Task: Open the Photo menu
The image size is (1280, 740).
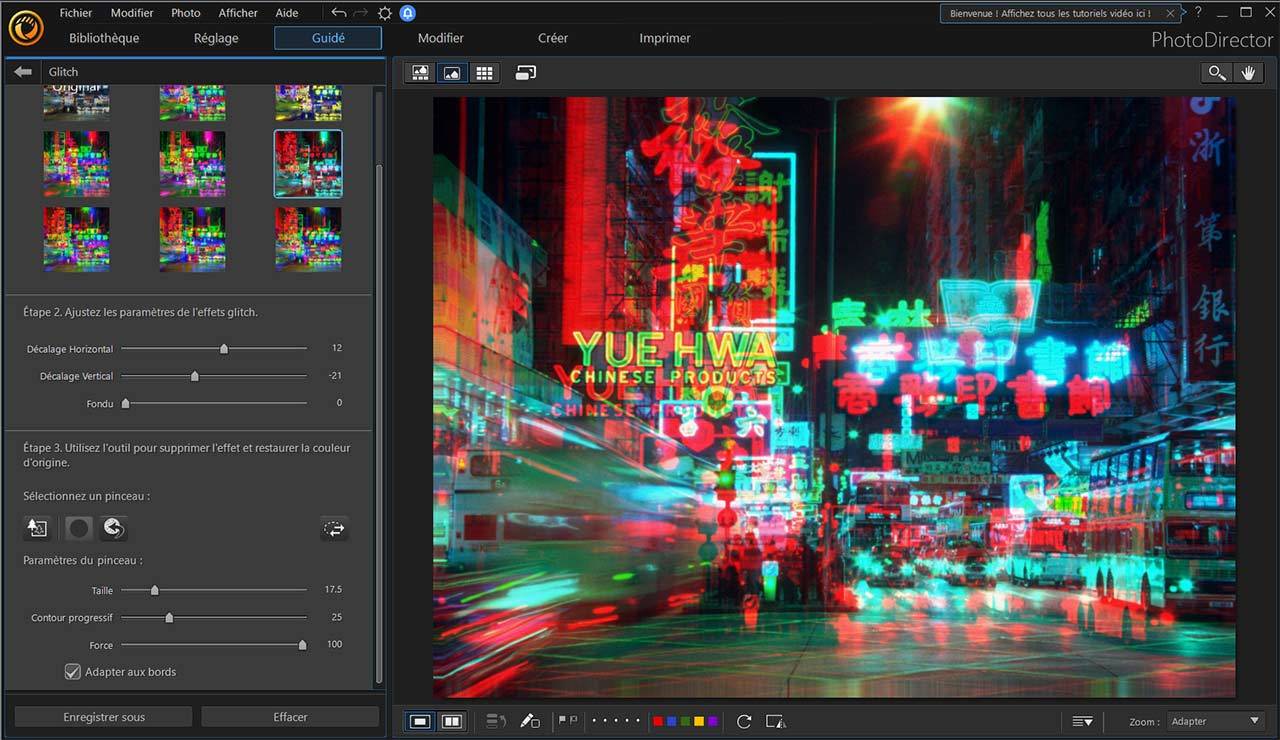Action: click(x=185, y=13)
